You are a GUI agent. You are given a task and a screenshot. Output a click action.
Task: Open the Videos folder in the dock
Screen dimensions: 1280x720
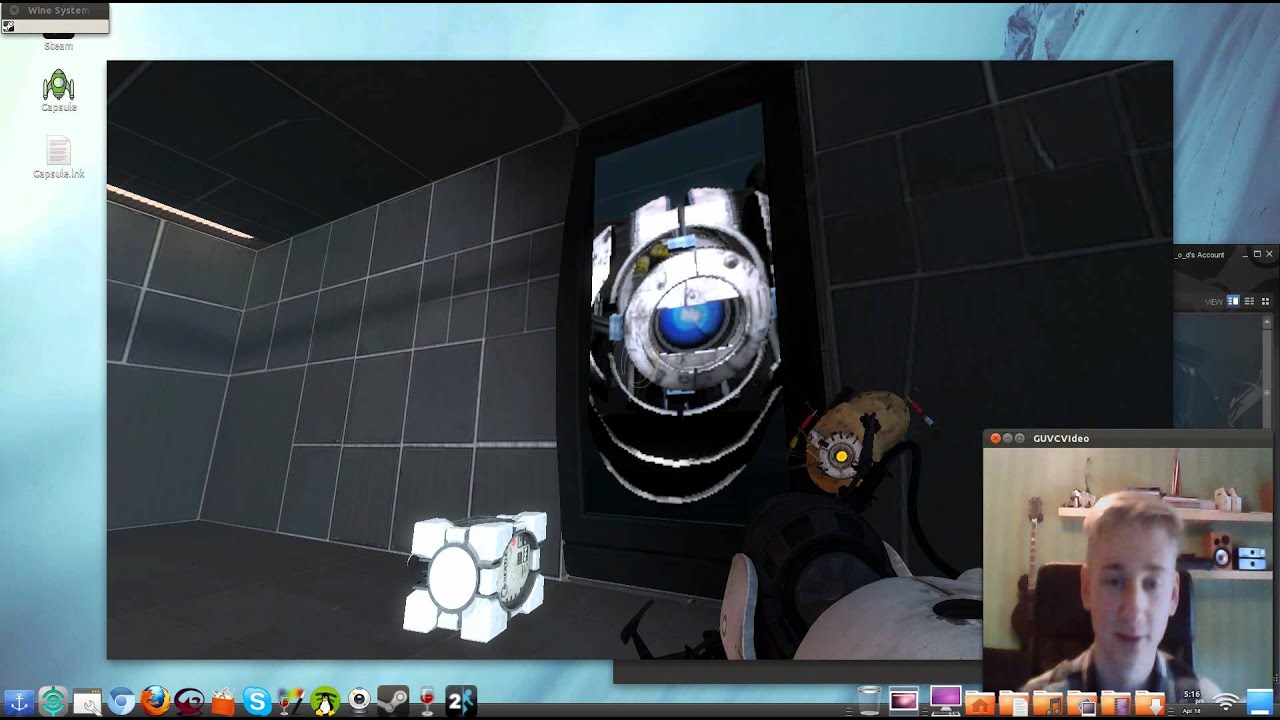(x=1116, y=703)
